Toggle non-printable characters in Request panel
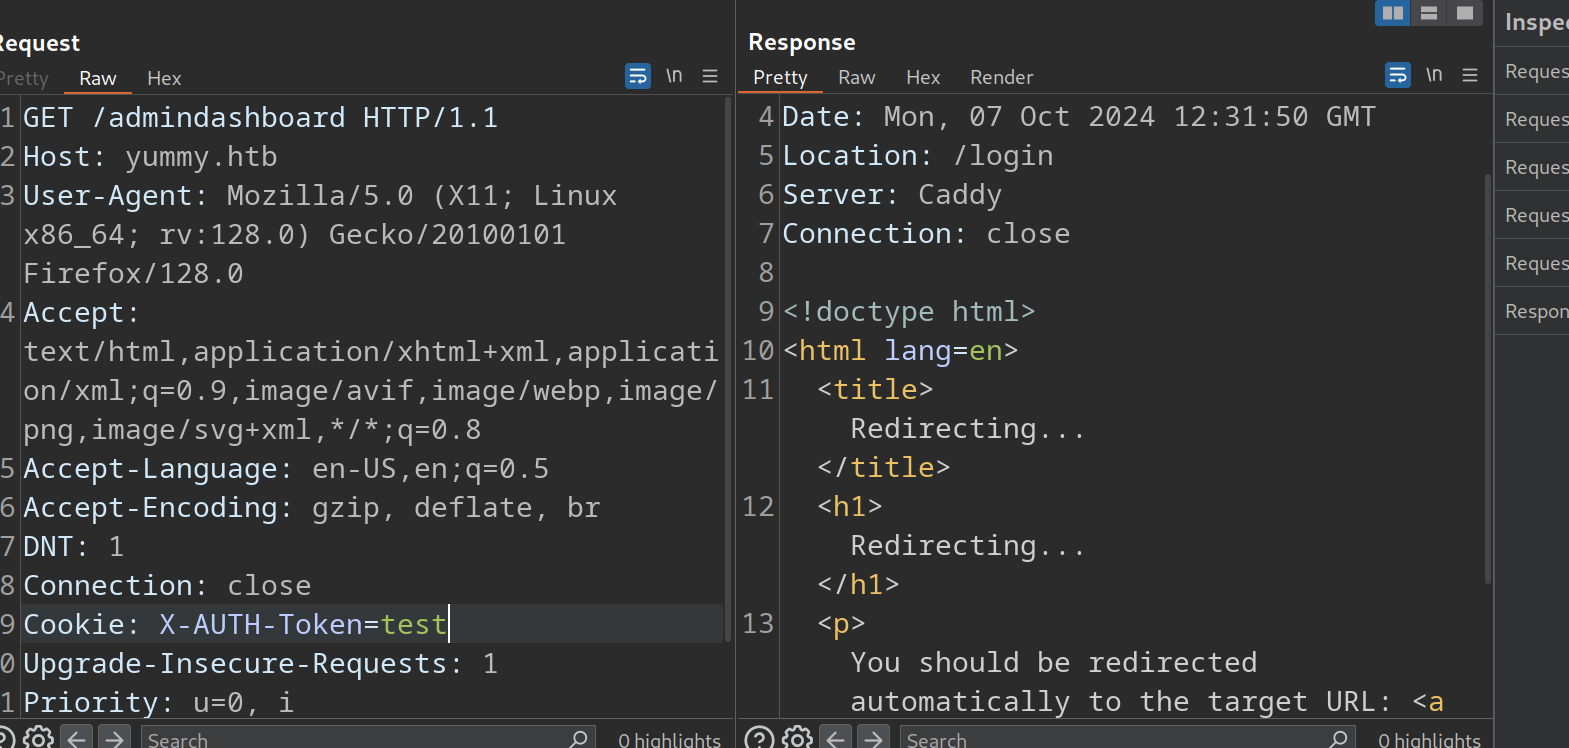The width and height of the screenshot is (1569, 748). pyautogui.click(x=674, y=76)
